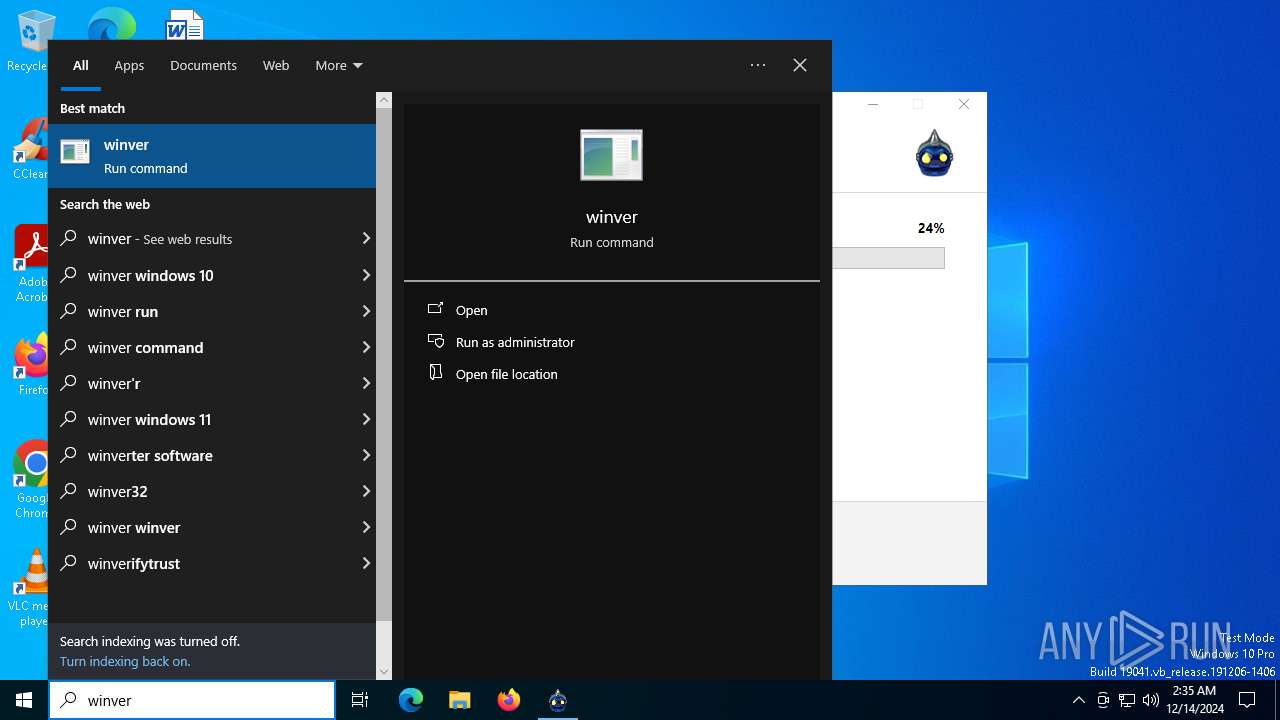Open the Windows Start menu
The width and height of the screenshot is (1280, 720).
24,700
